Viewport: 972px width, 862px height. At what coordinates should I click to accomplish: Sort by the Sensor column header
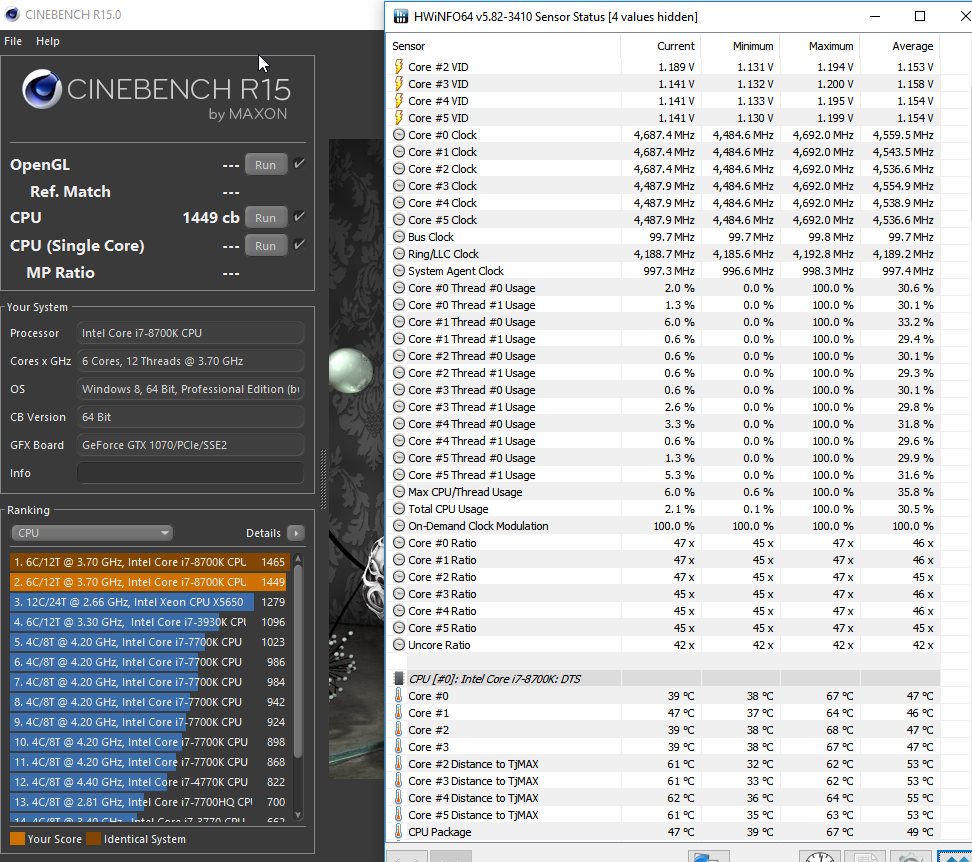(x=505, y=46)
